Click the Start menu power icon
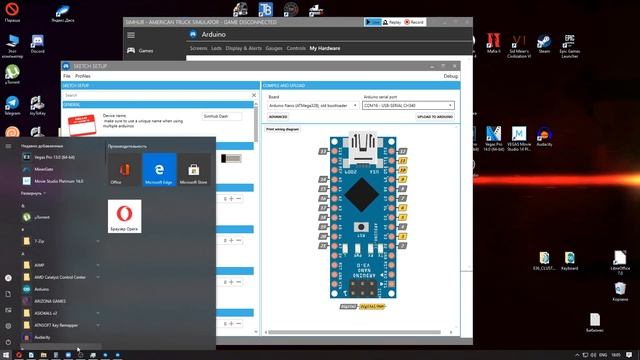This screenshot has height=360, width=640. point(8,342)
